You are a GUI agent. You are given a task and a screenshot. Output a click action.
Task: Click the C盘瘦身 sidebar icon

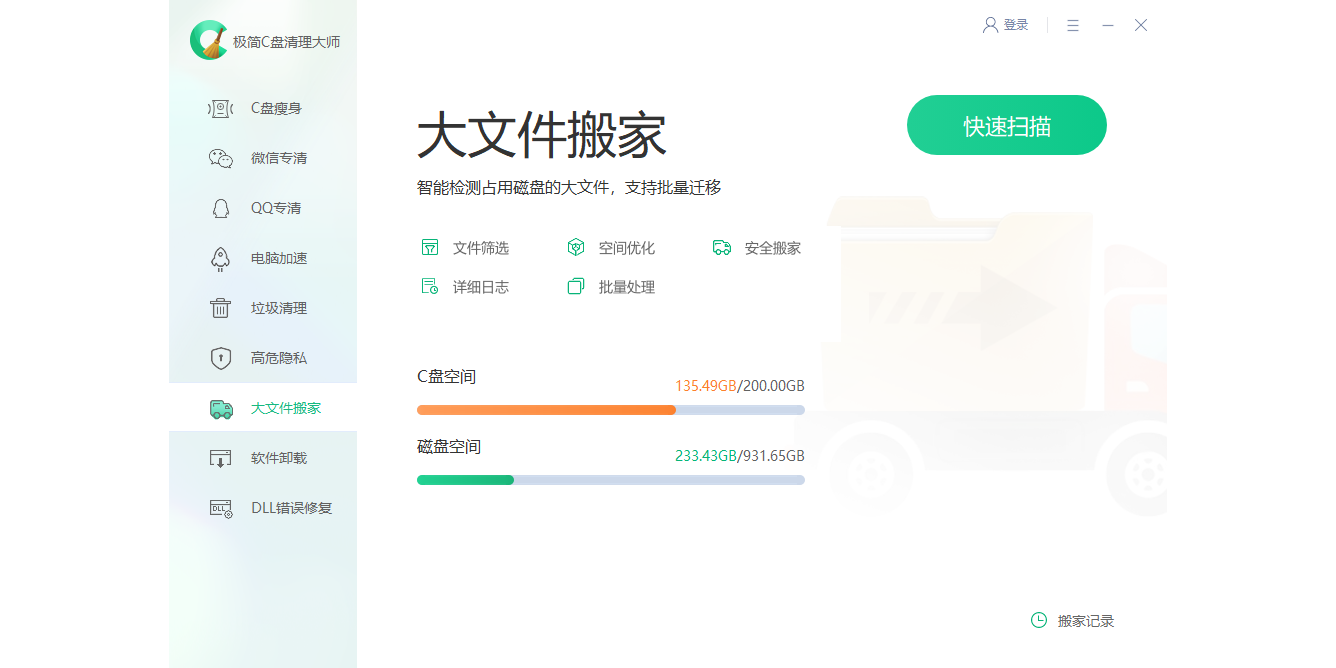(221, 108)
